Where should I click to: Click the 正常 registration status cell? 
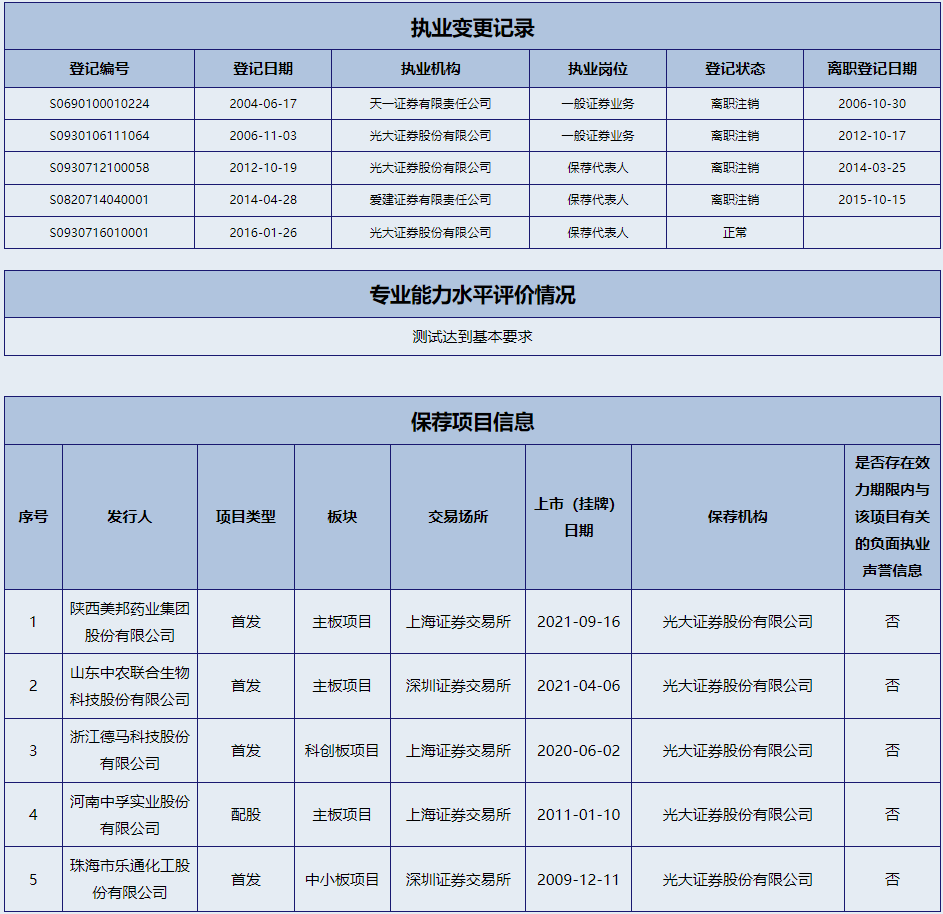734,233
